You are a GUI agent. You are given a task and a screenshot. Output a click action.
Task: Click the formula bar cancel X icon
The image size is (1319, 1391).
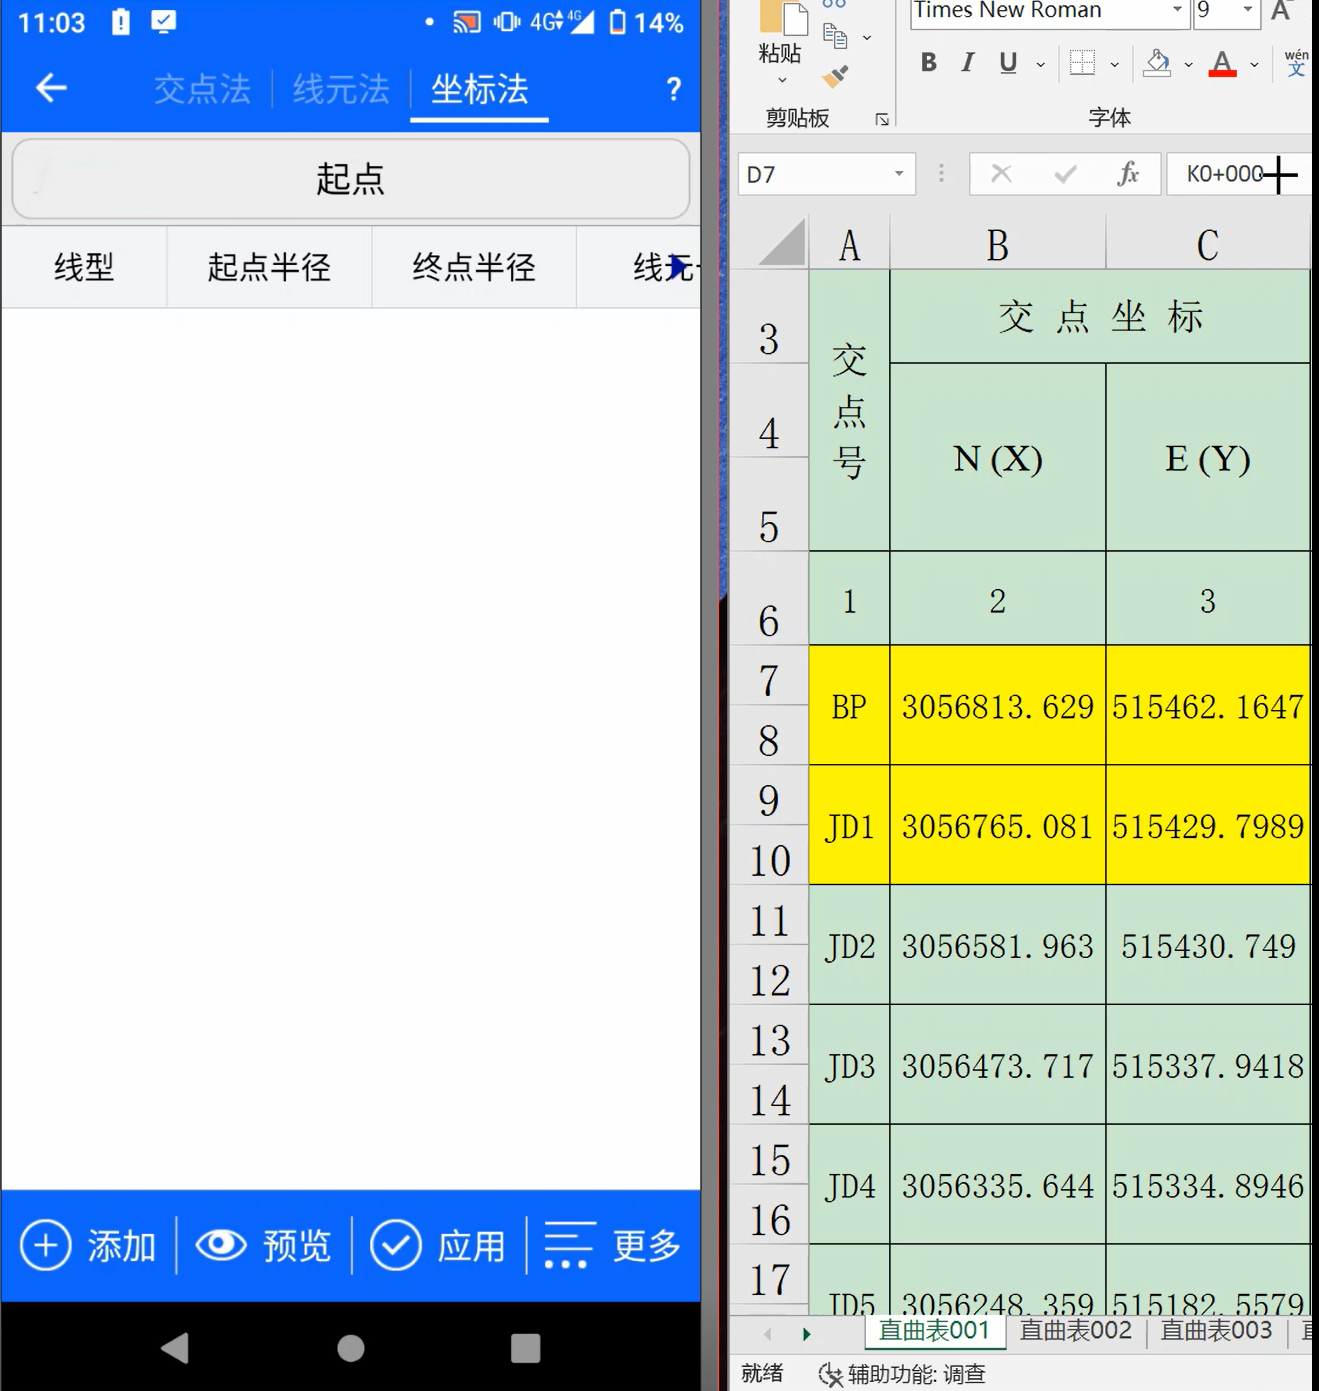point(1001,174)
